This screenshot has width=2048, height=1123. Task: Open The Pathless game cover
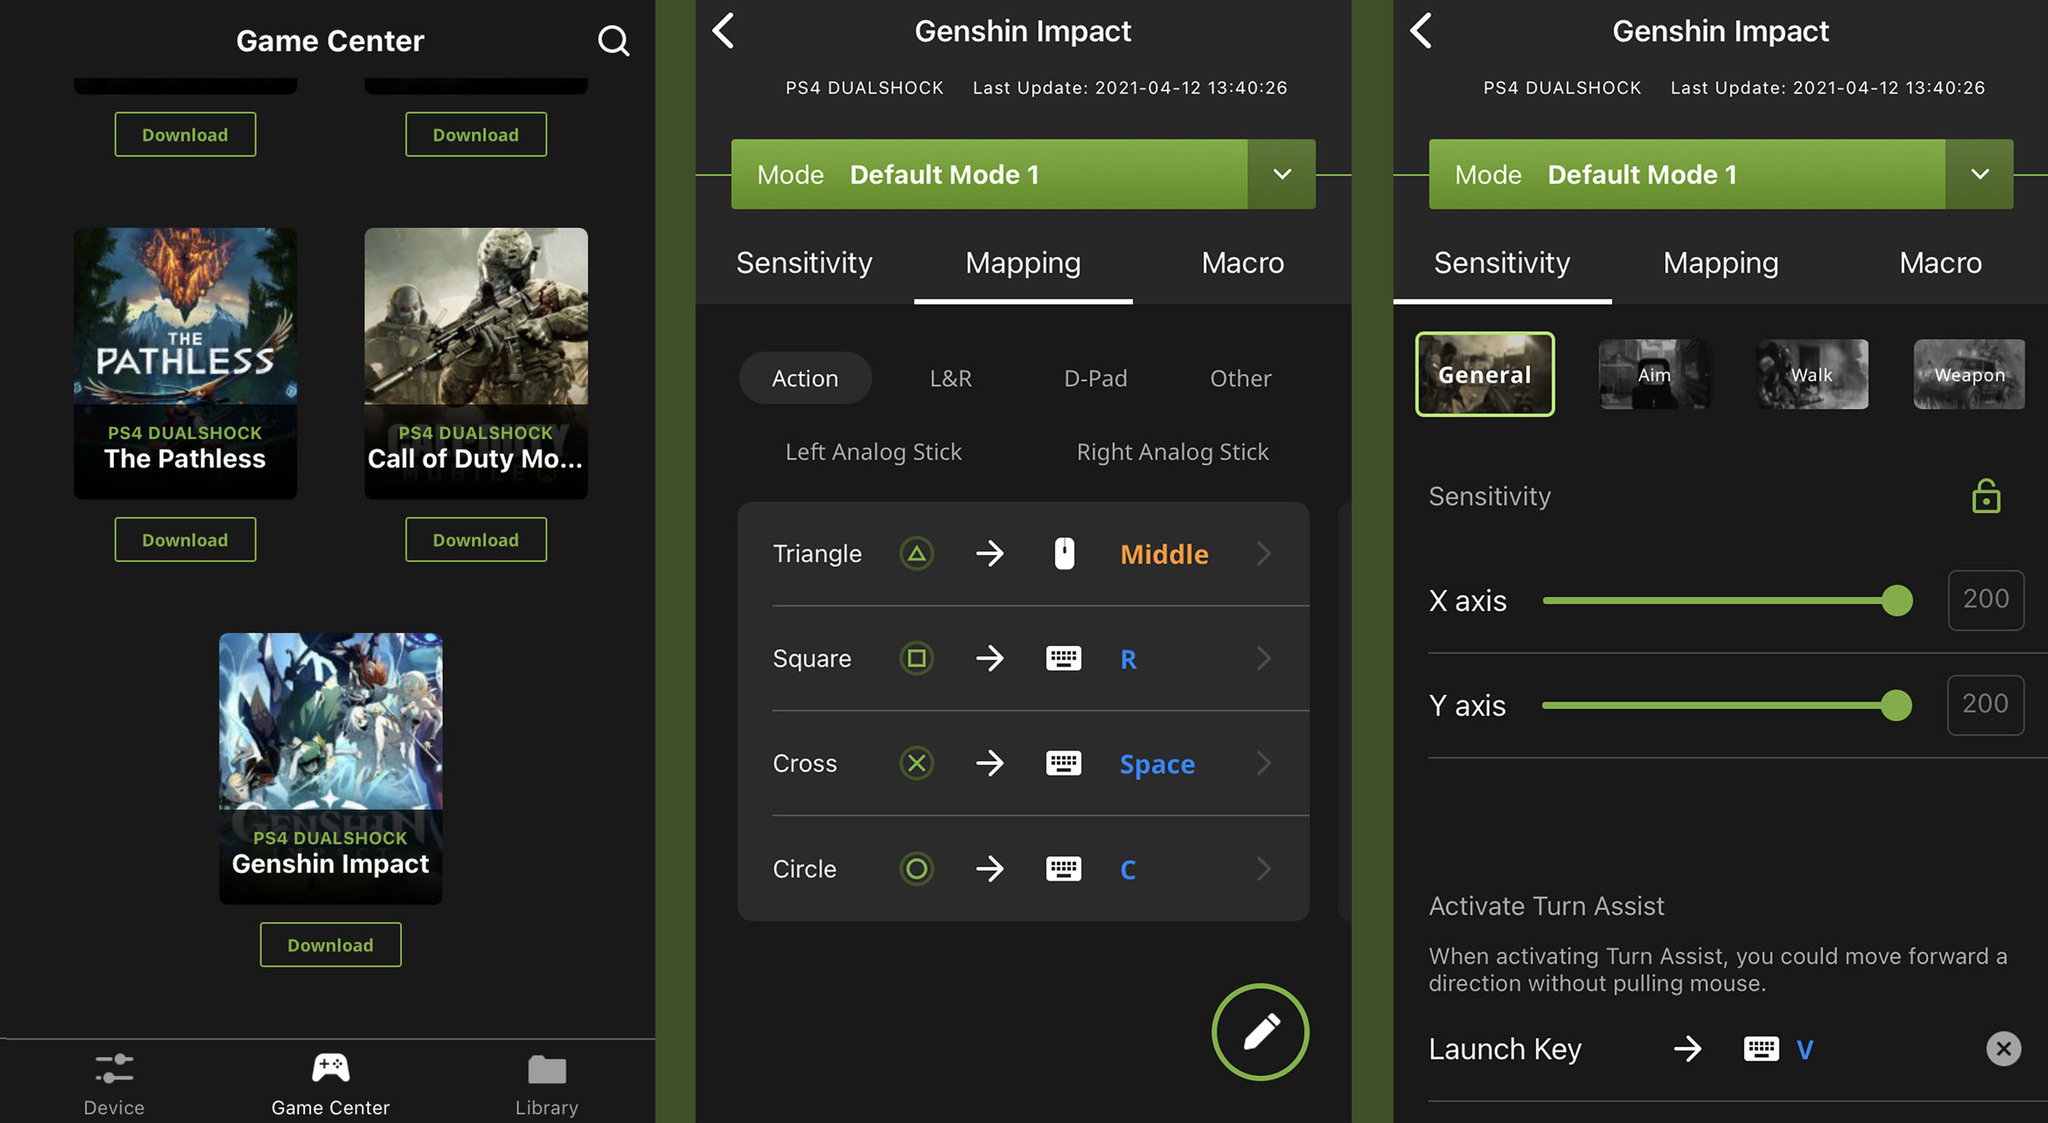click(x=185, y=363)
